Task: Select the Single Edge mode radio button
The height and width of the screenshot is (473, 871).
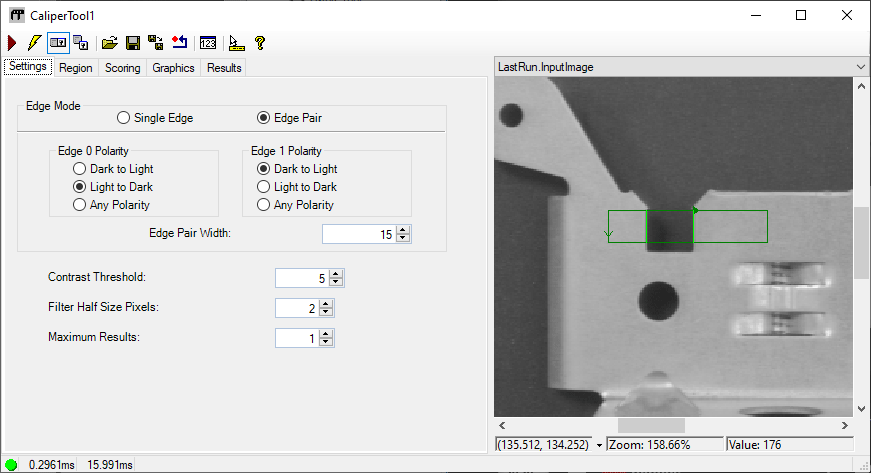Action: pyautogui.click(x=124, y=118)
